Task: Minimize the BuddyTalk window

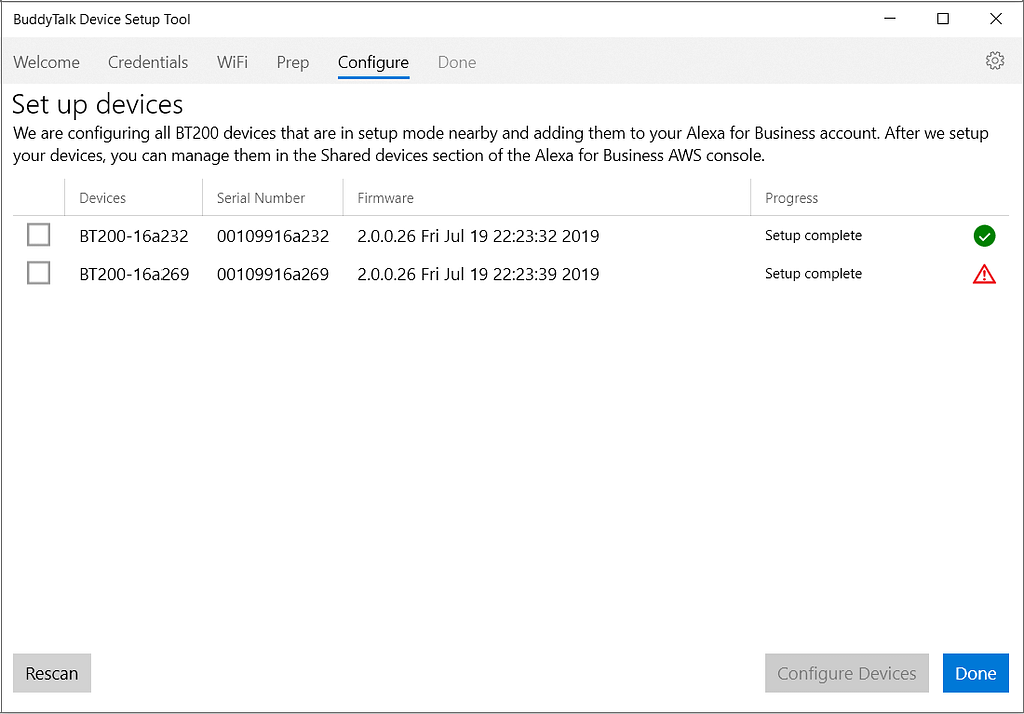Action: [889, 18]
